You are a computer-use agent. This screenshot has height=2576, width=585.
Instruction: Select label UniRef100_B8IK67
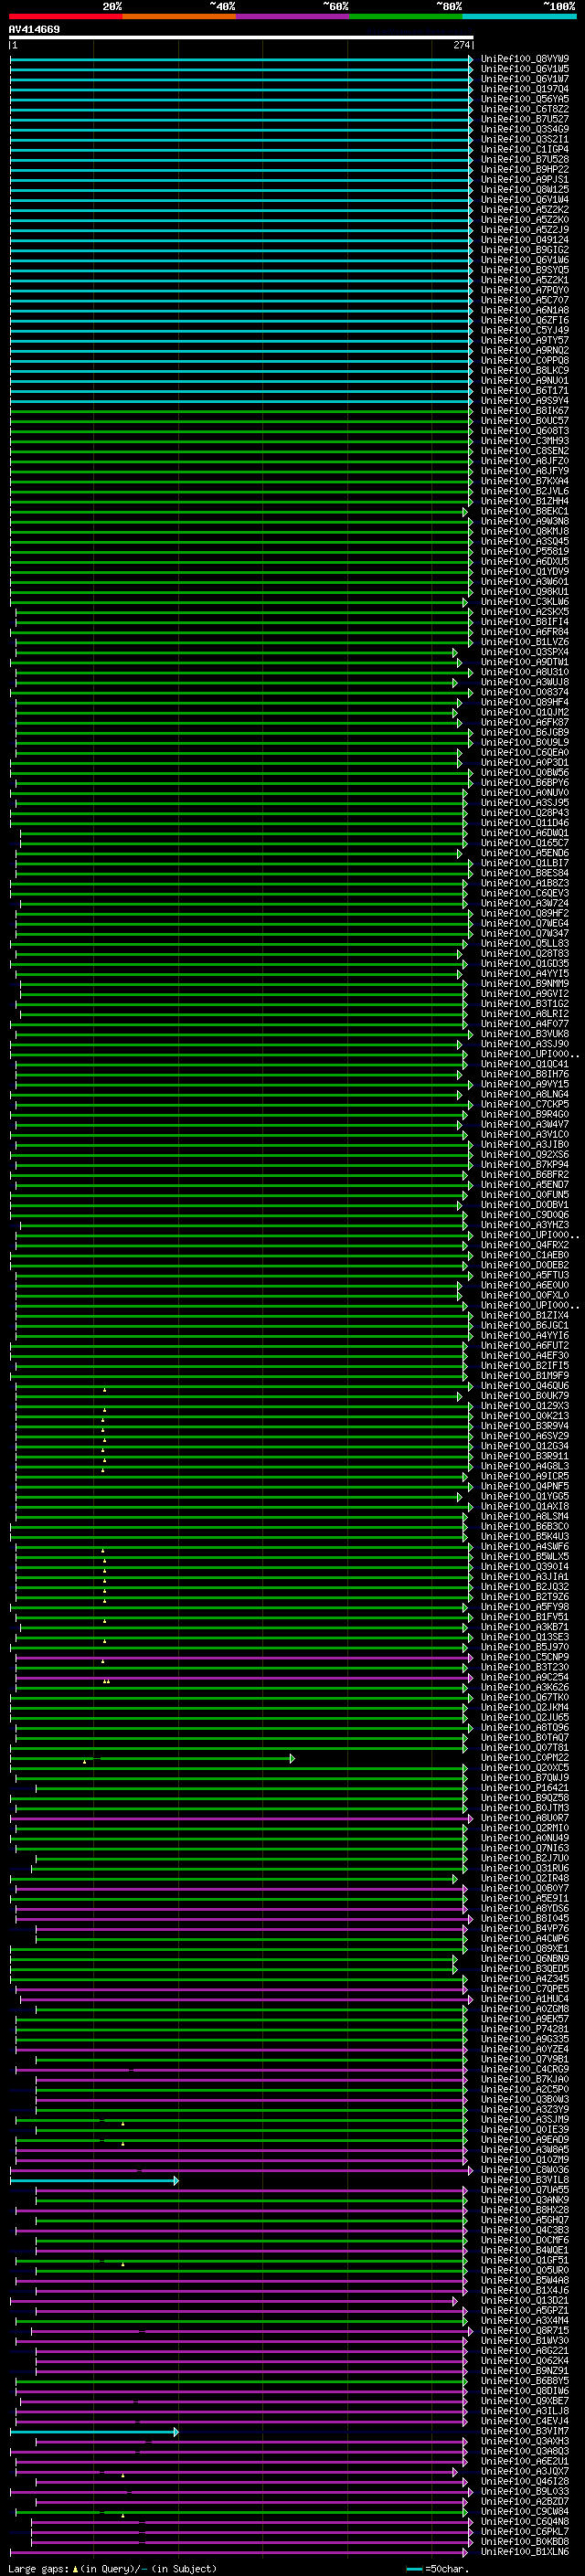click(525, 410)
